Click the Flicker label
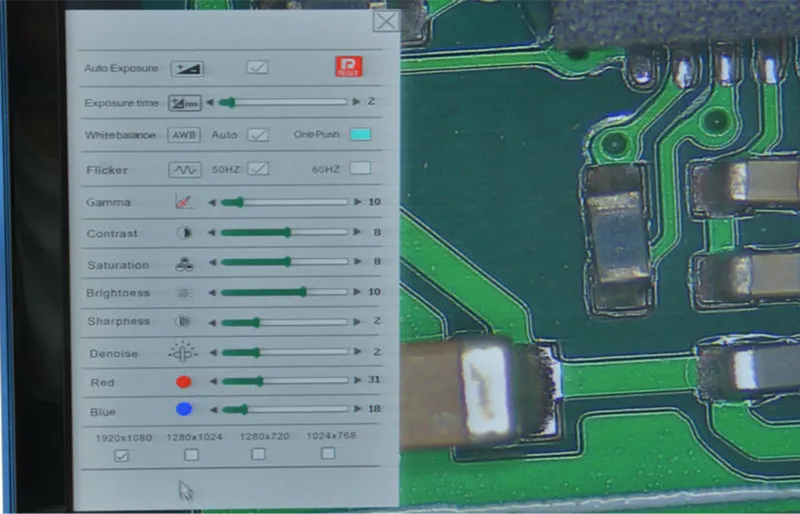The image size is (800, 514). 107,170
